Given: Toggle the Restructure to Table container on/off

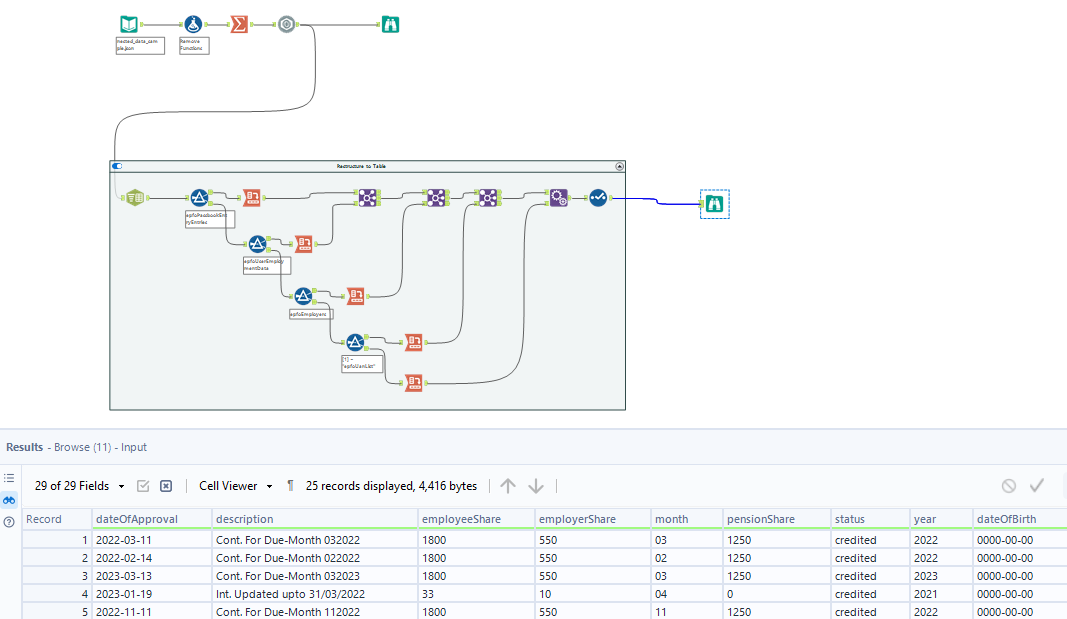Looking at the screenshot, I should 118,166.
